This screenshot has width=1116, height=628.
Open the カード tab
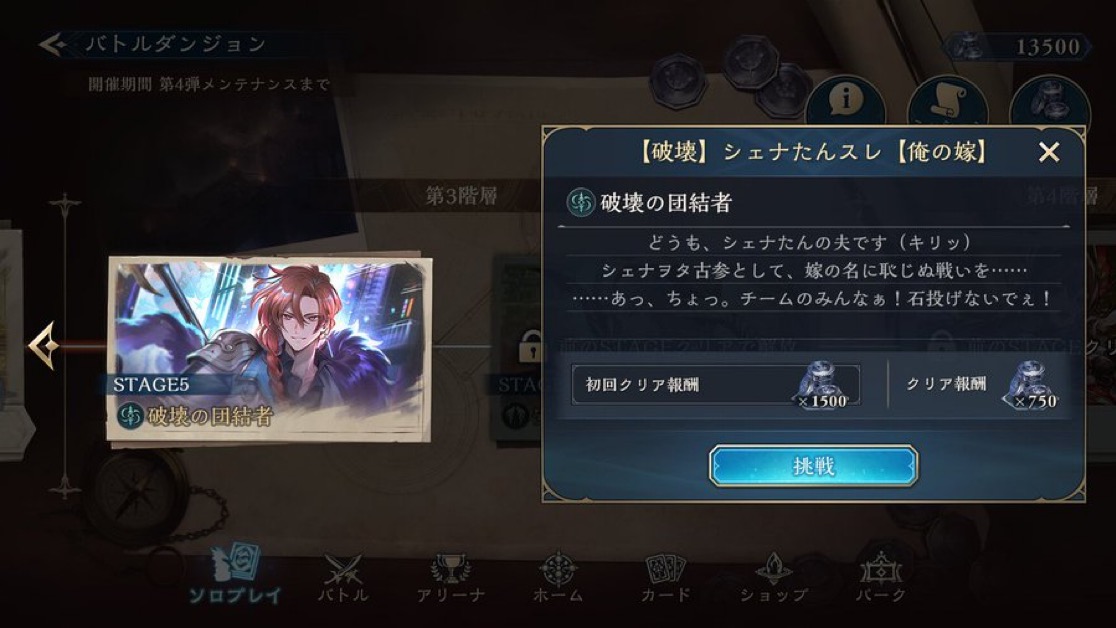(665, 578)
